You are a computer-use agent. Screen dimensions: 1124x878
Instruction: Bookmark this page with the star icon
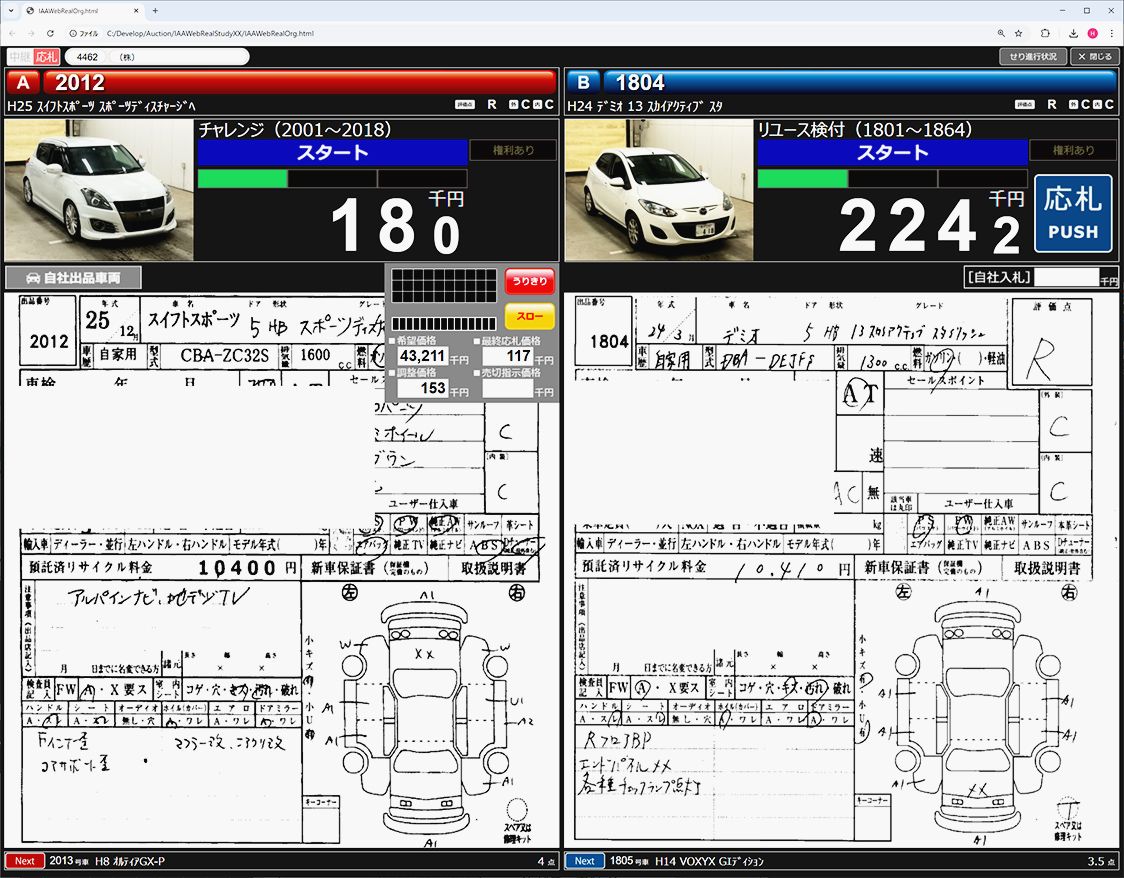click(x=1018, y=33)
